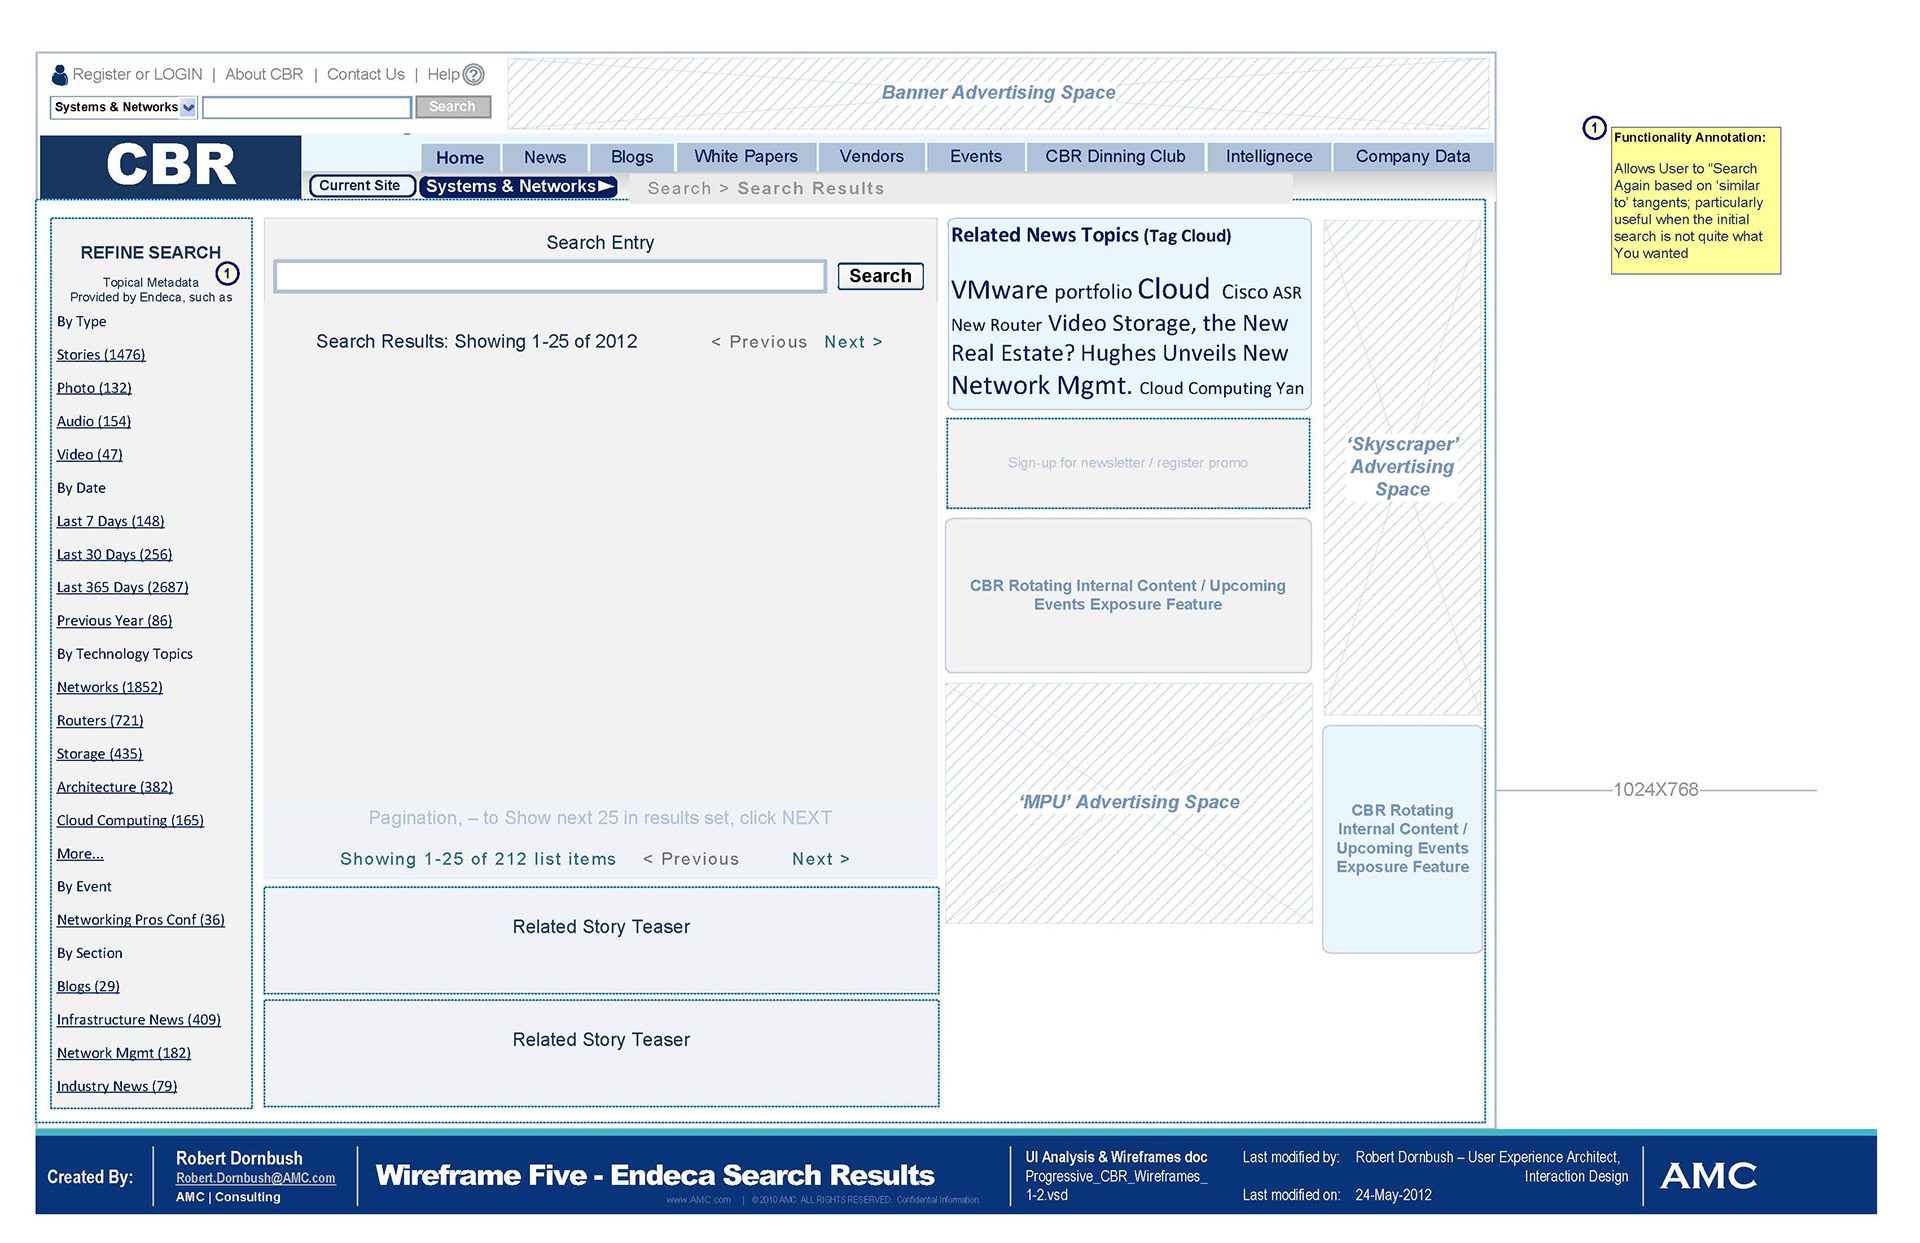Filter by Last 30 Days (256)

pyautogui.click(x=114, y=555)
